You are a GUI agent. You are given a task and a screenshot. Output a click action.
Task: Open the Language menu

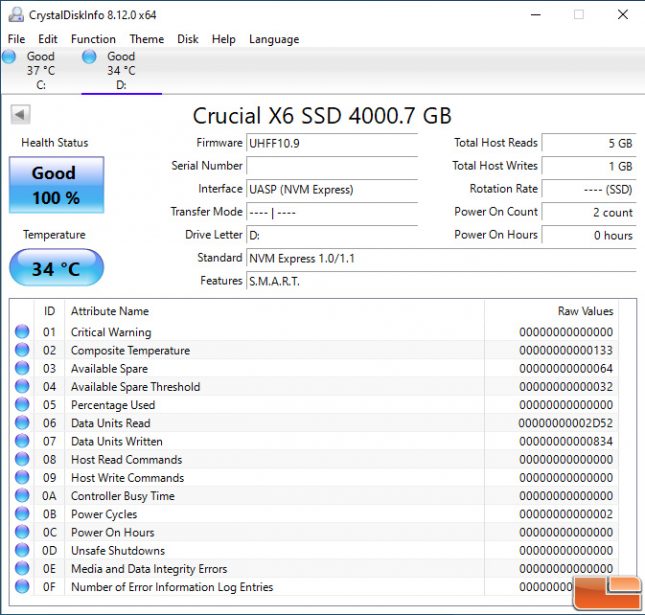[x=274, y=39]
